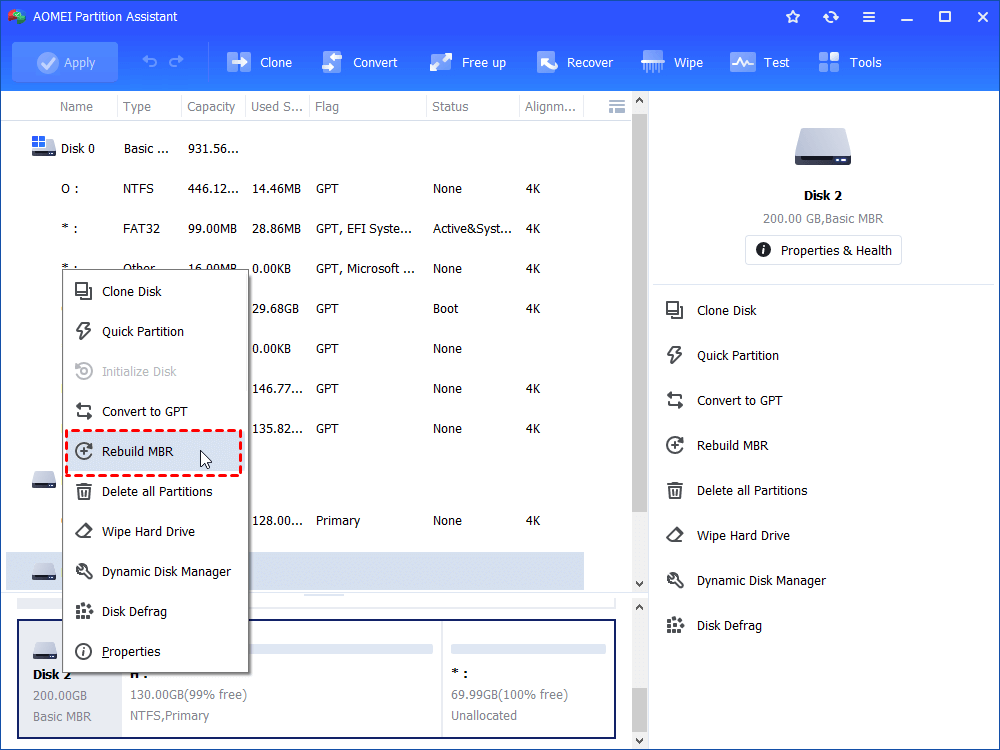1000x750 pixels.
Task: Click Properties & Health button
Action: tap(823, 250)
